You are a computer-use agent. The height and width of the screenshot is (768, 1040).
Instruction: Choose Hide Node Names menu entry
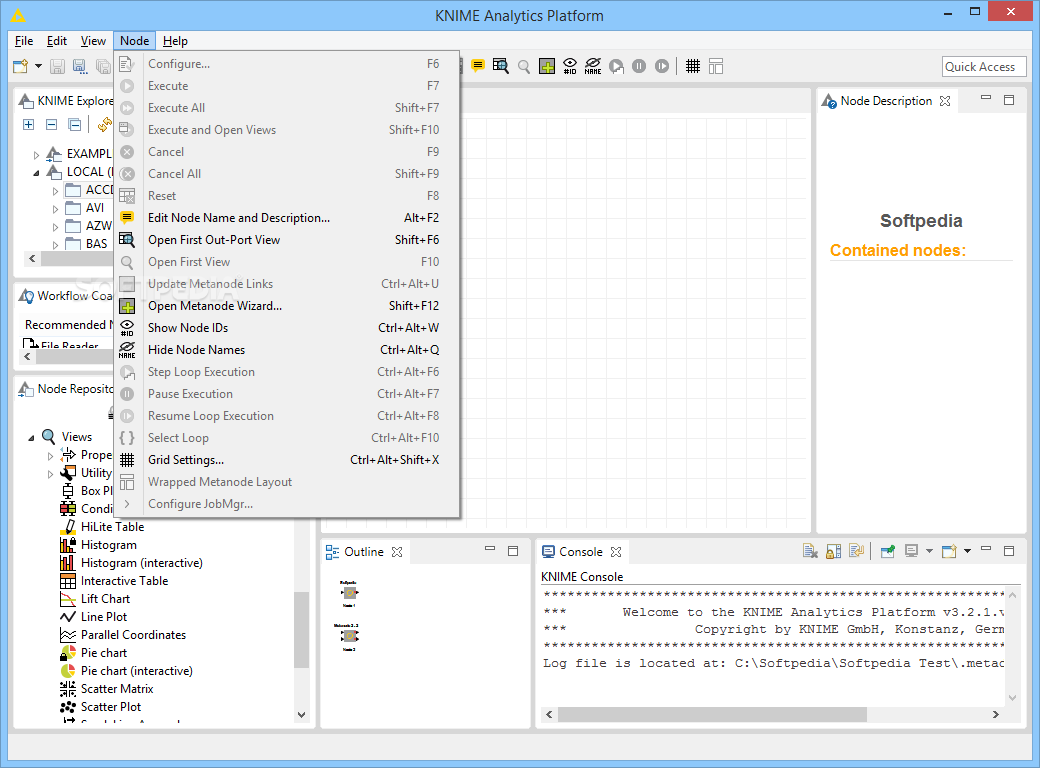(287, 350)
